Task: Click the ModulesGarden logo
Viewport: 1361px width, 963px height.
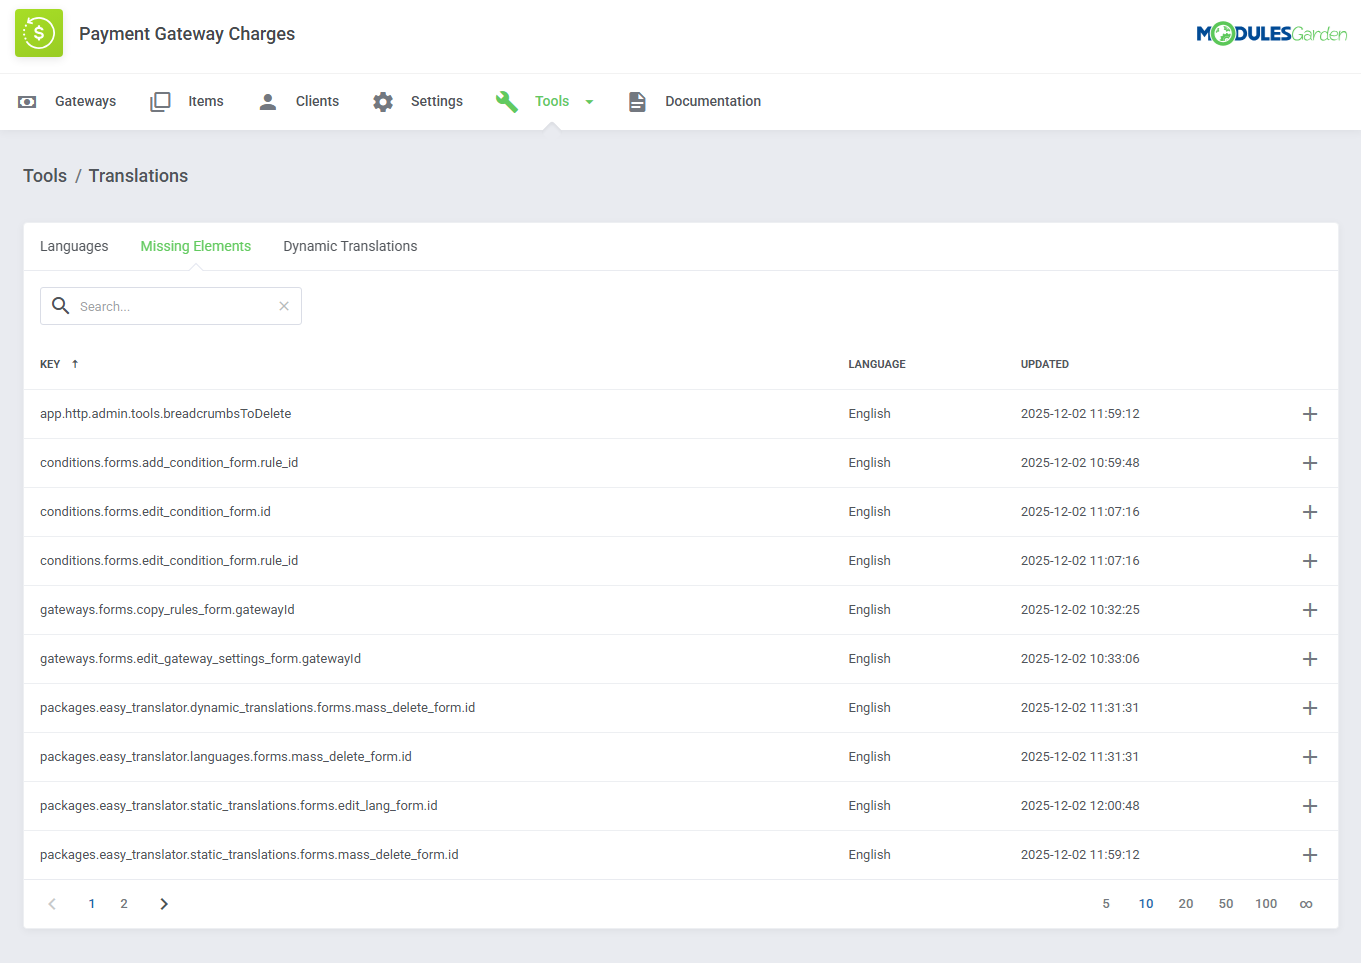Action: click(1272, 32)
